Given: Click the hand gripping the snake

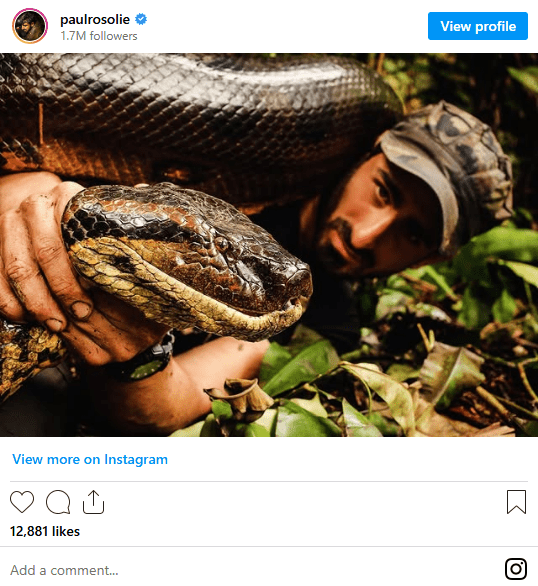Looking at the screenshot, I should [56, 269].
